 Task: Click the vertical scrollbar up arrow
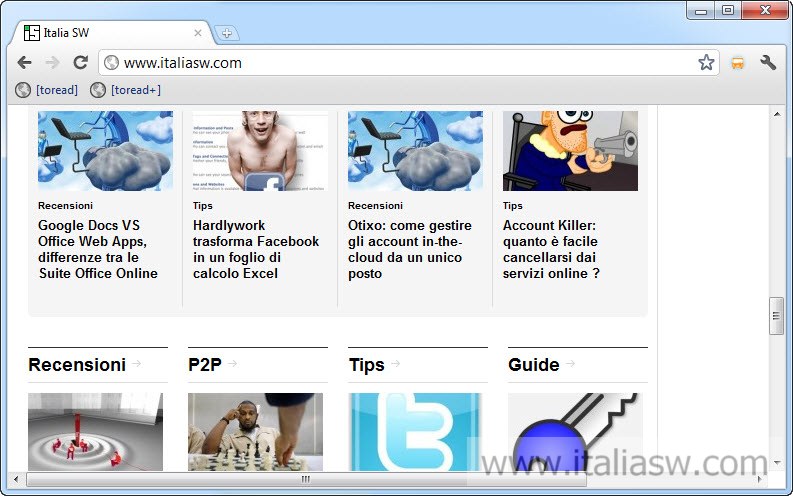tap(777, 114)
